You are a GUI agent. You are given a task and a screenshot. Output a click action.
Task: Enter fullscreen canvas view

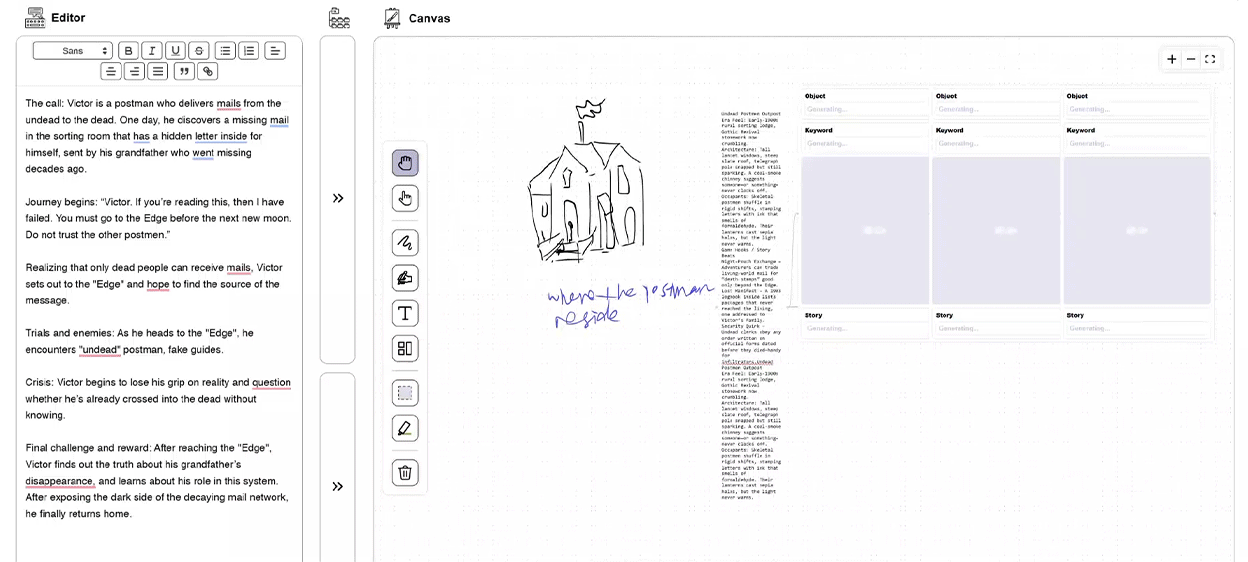(1210, 59)
